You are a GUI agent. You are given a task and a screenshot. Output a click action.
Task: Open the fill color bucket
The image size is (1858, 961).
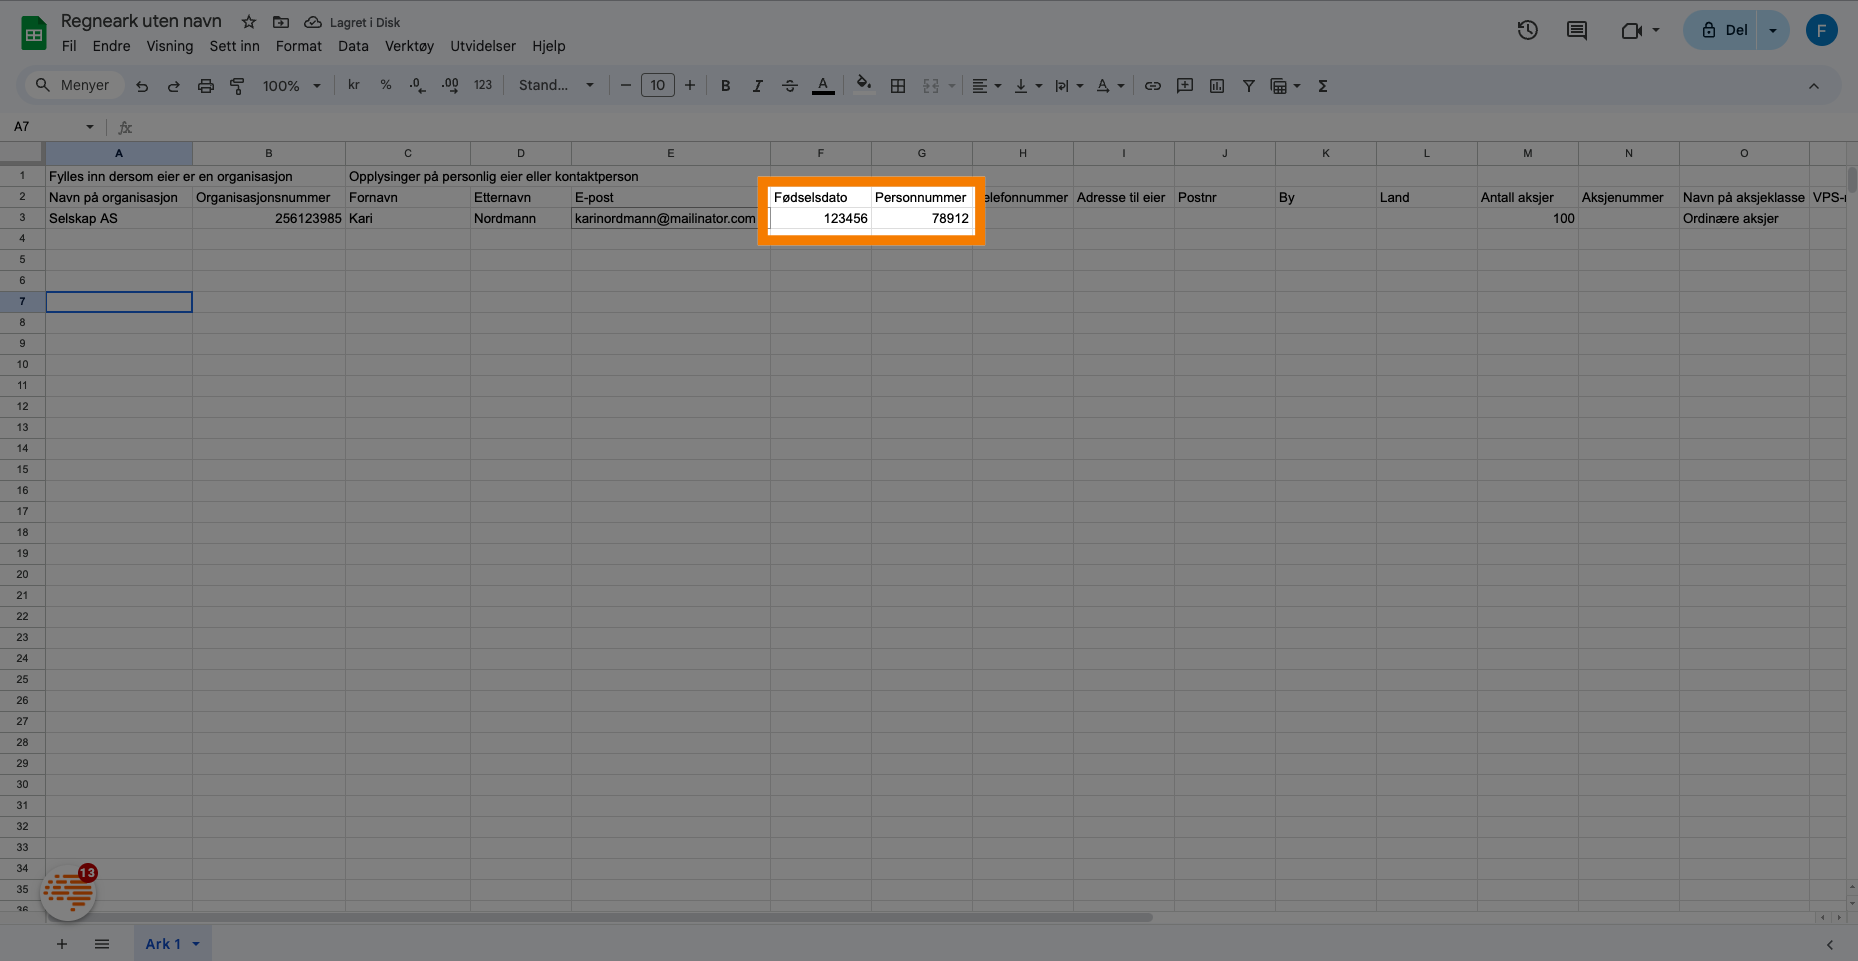point(864,84)
